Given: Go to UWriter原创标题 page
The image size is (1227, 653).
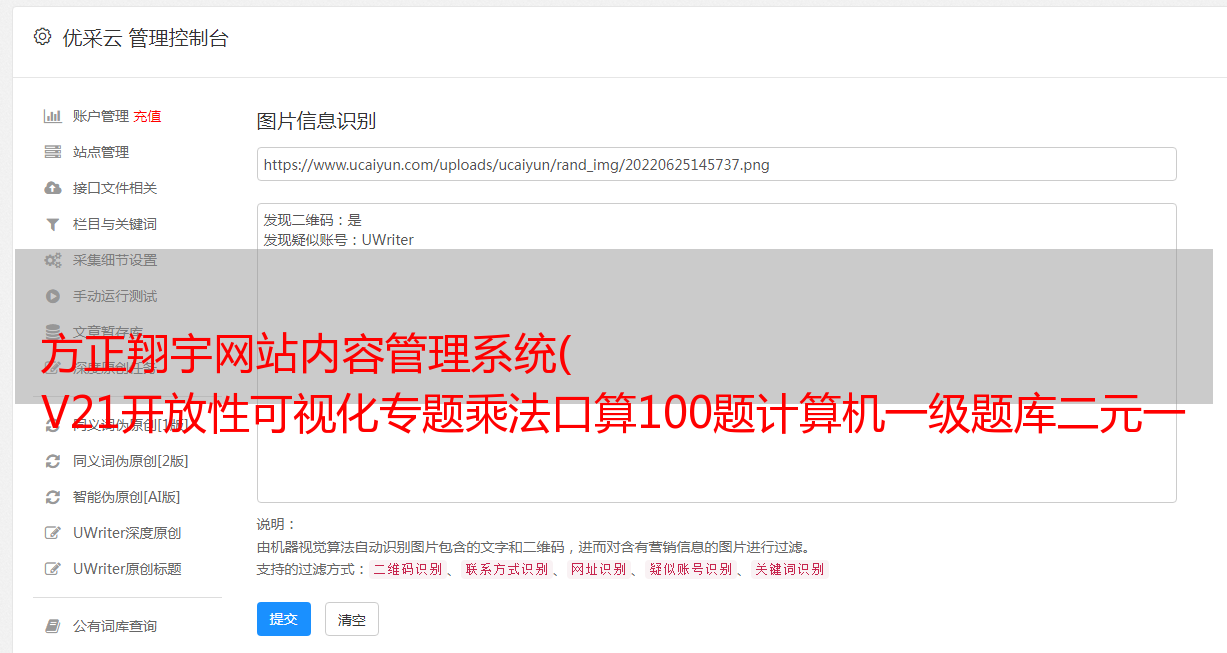Looking at the screenshot, I should coord(127,569).
